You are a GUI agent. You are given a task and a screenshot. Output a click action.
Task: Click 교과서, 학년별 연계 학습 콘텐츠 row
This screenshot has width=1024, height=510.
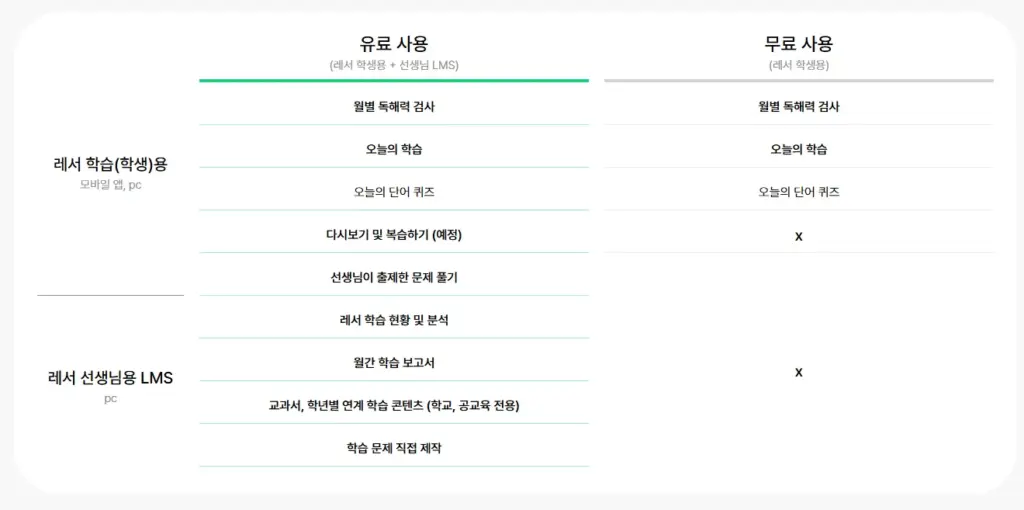(x=394, y=405)
